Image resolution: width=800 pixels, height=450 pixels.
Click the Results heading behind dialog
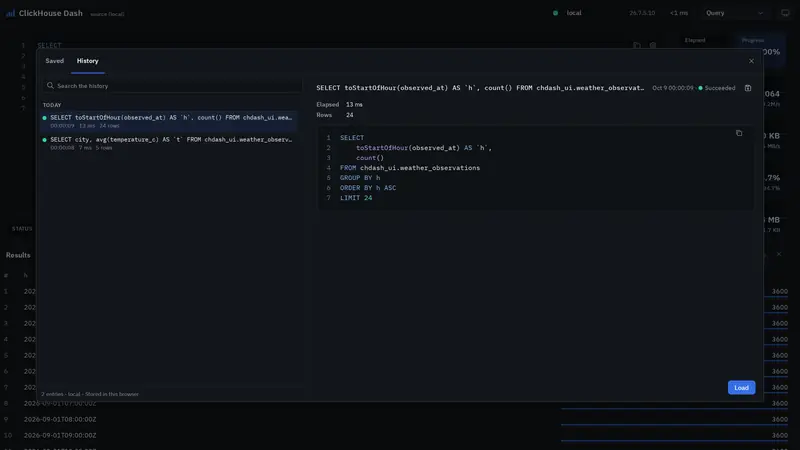[18, 255]
